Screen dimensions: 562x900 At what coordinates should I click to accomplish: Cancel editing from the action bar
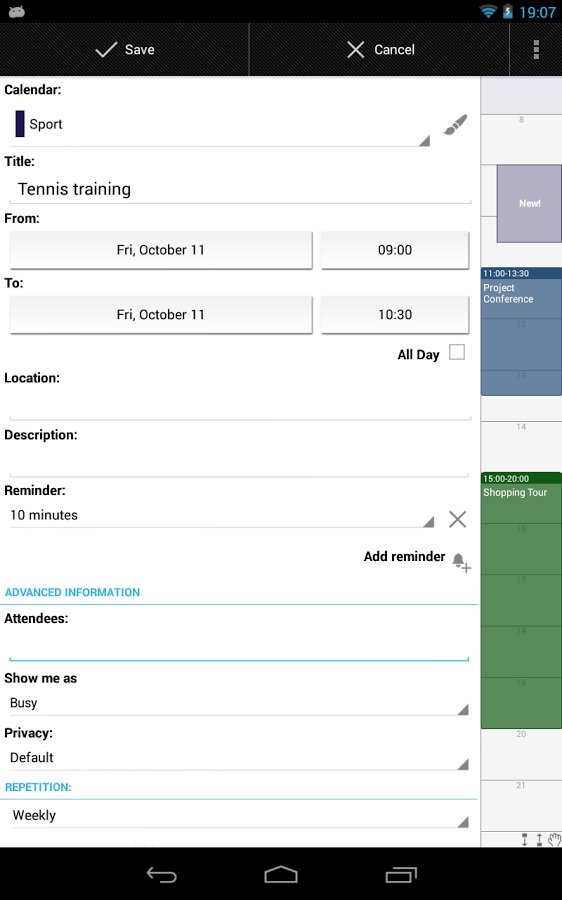pyautogui.click(x=380, y=49)
